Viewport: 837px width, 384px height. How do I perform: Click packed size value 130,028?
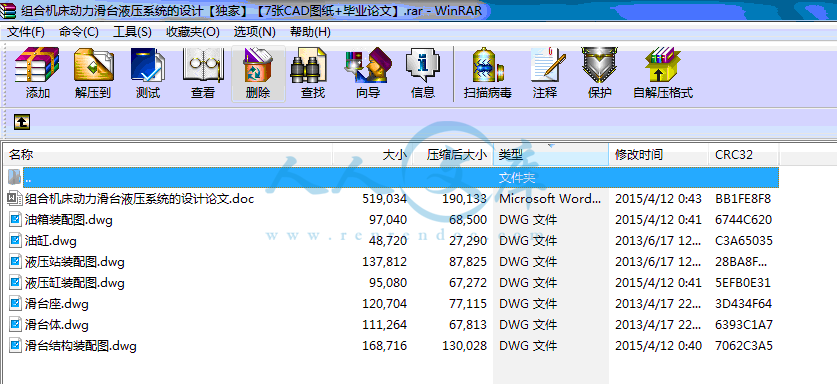tap(464, 346)
